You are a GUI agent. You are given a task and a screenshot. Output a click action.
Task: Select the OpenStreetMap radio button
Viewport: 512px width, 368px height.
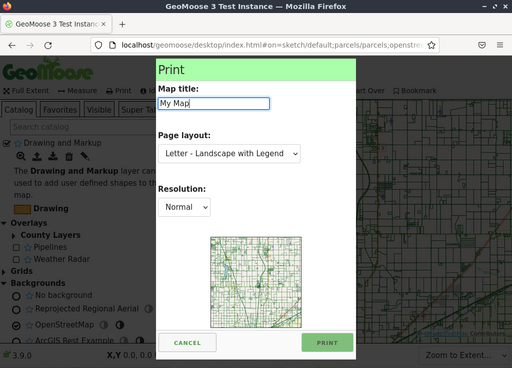[x=16, y=325]
